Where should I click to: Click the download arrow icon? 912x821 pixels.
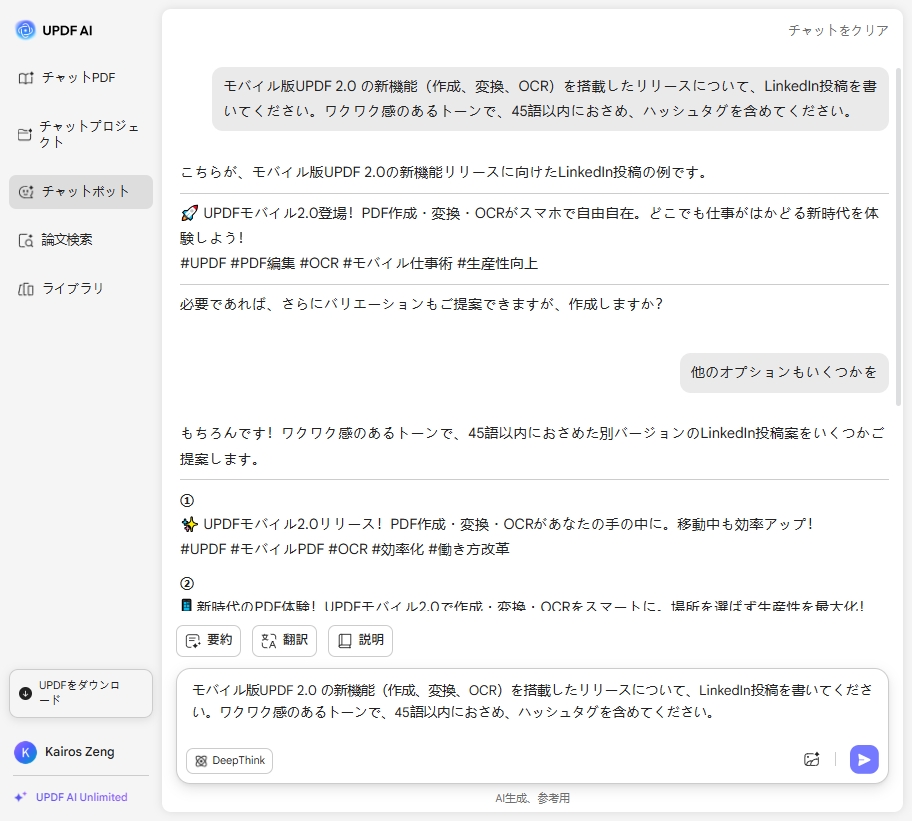pyautogui.click(x=26, y=693)
